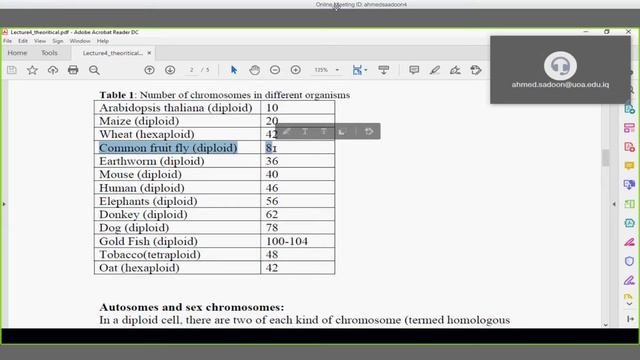Open the View menu
Screen dimensions: 640x360
40,41
